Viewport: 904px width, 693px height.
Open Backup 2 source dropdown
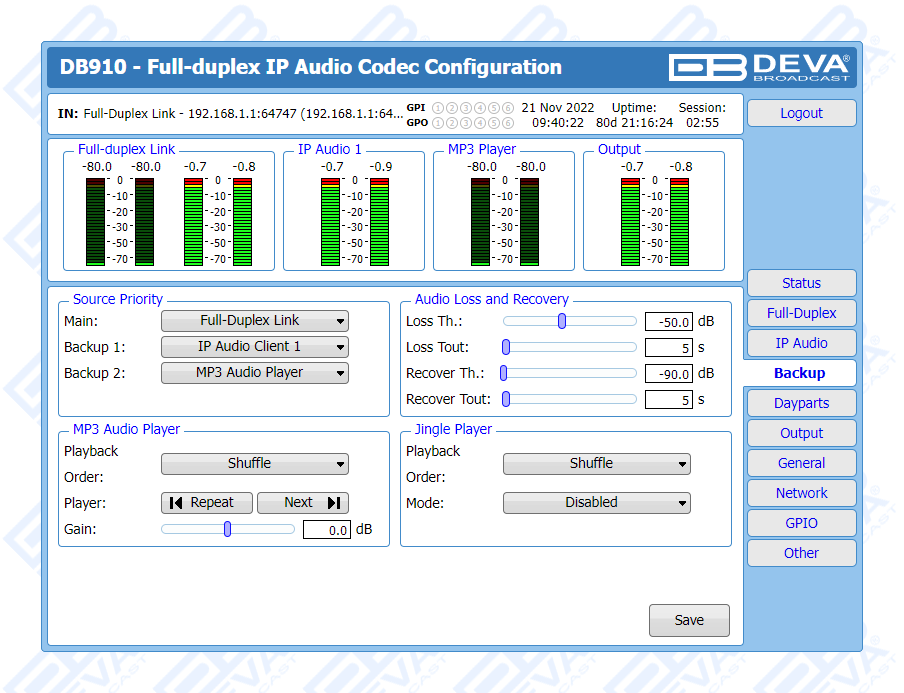(255, 373)
